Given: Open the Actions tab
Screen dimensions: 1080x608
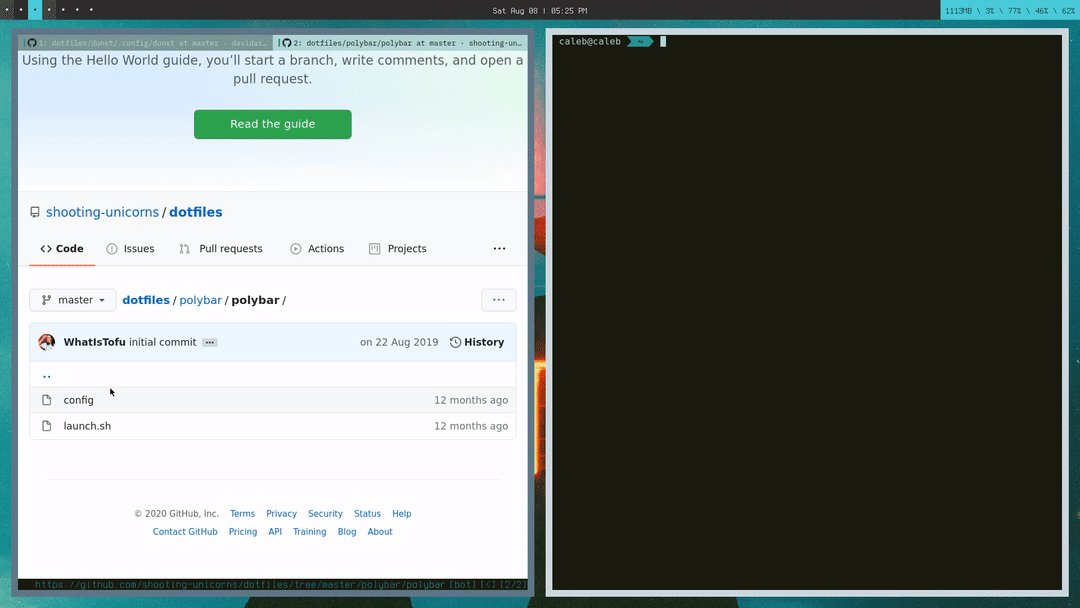Looking at the screenshot, I should tap(317, 249).
